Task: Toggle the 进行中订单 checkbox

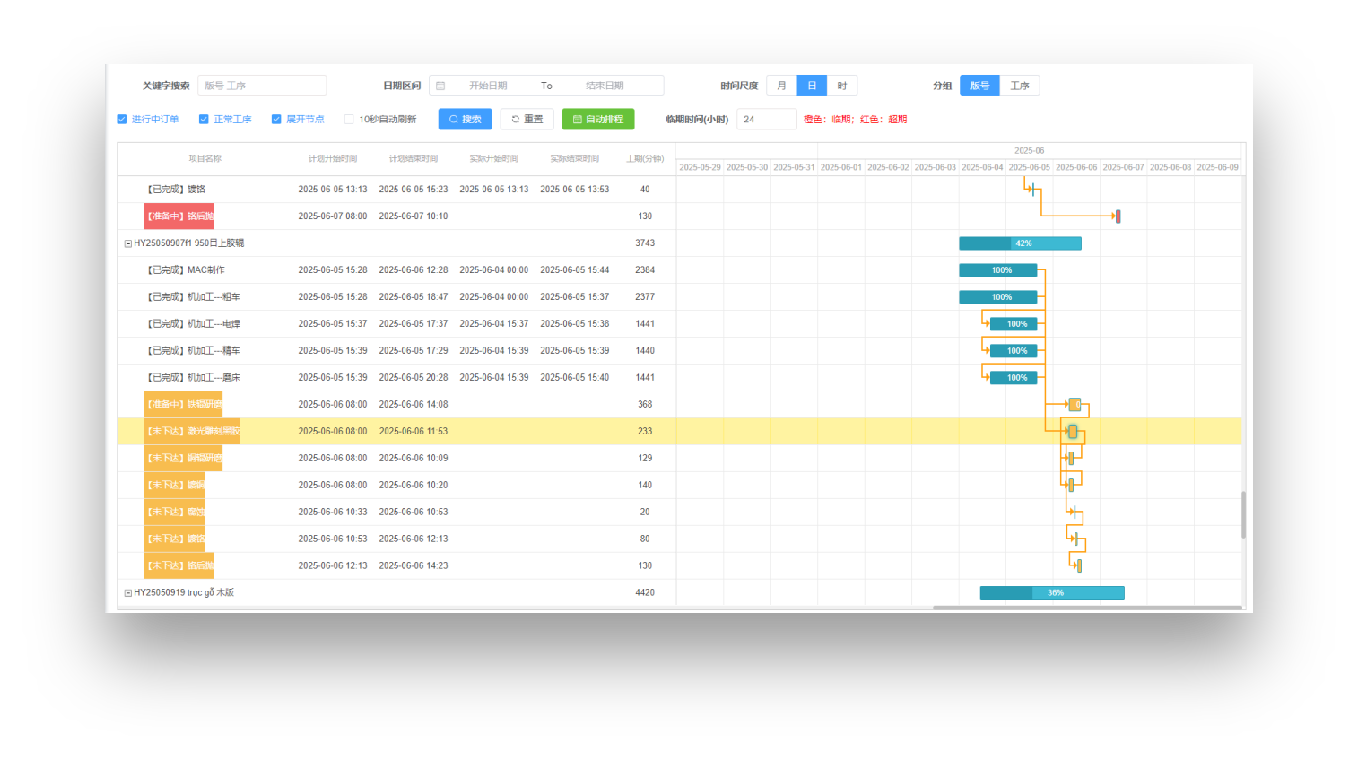Action: [x=123, y=119]
